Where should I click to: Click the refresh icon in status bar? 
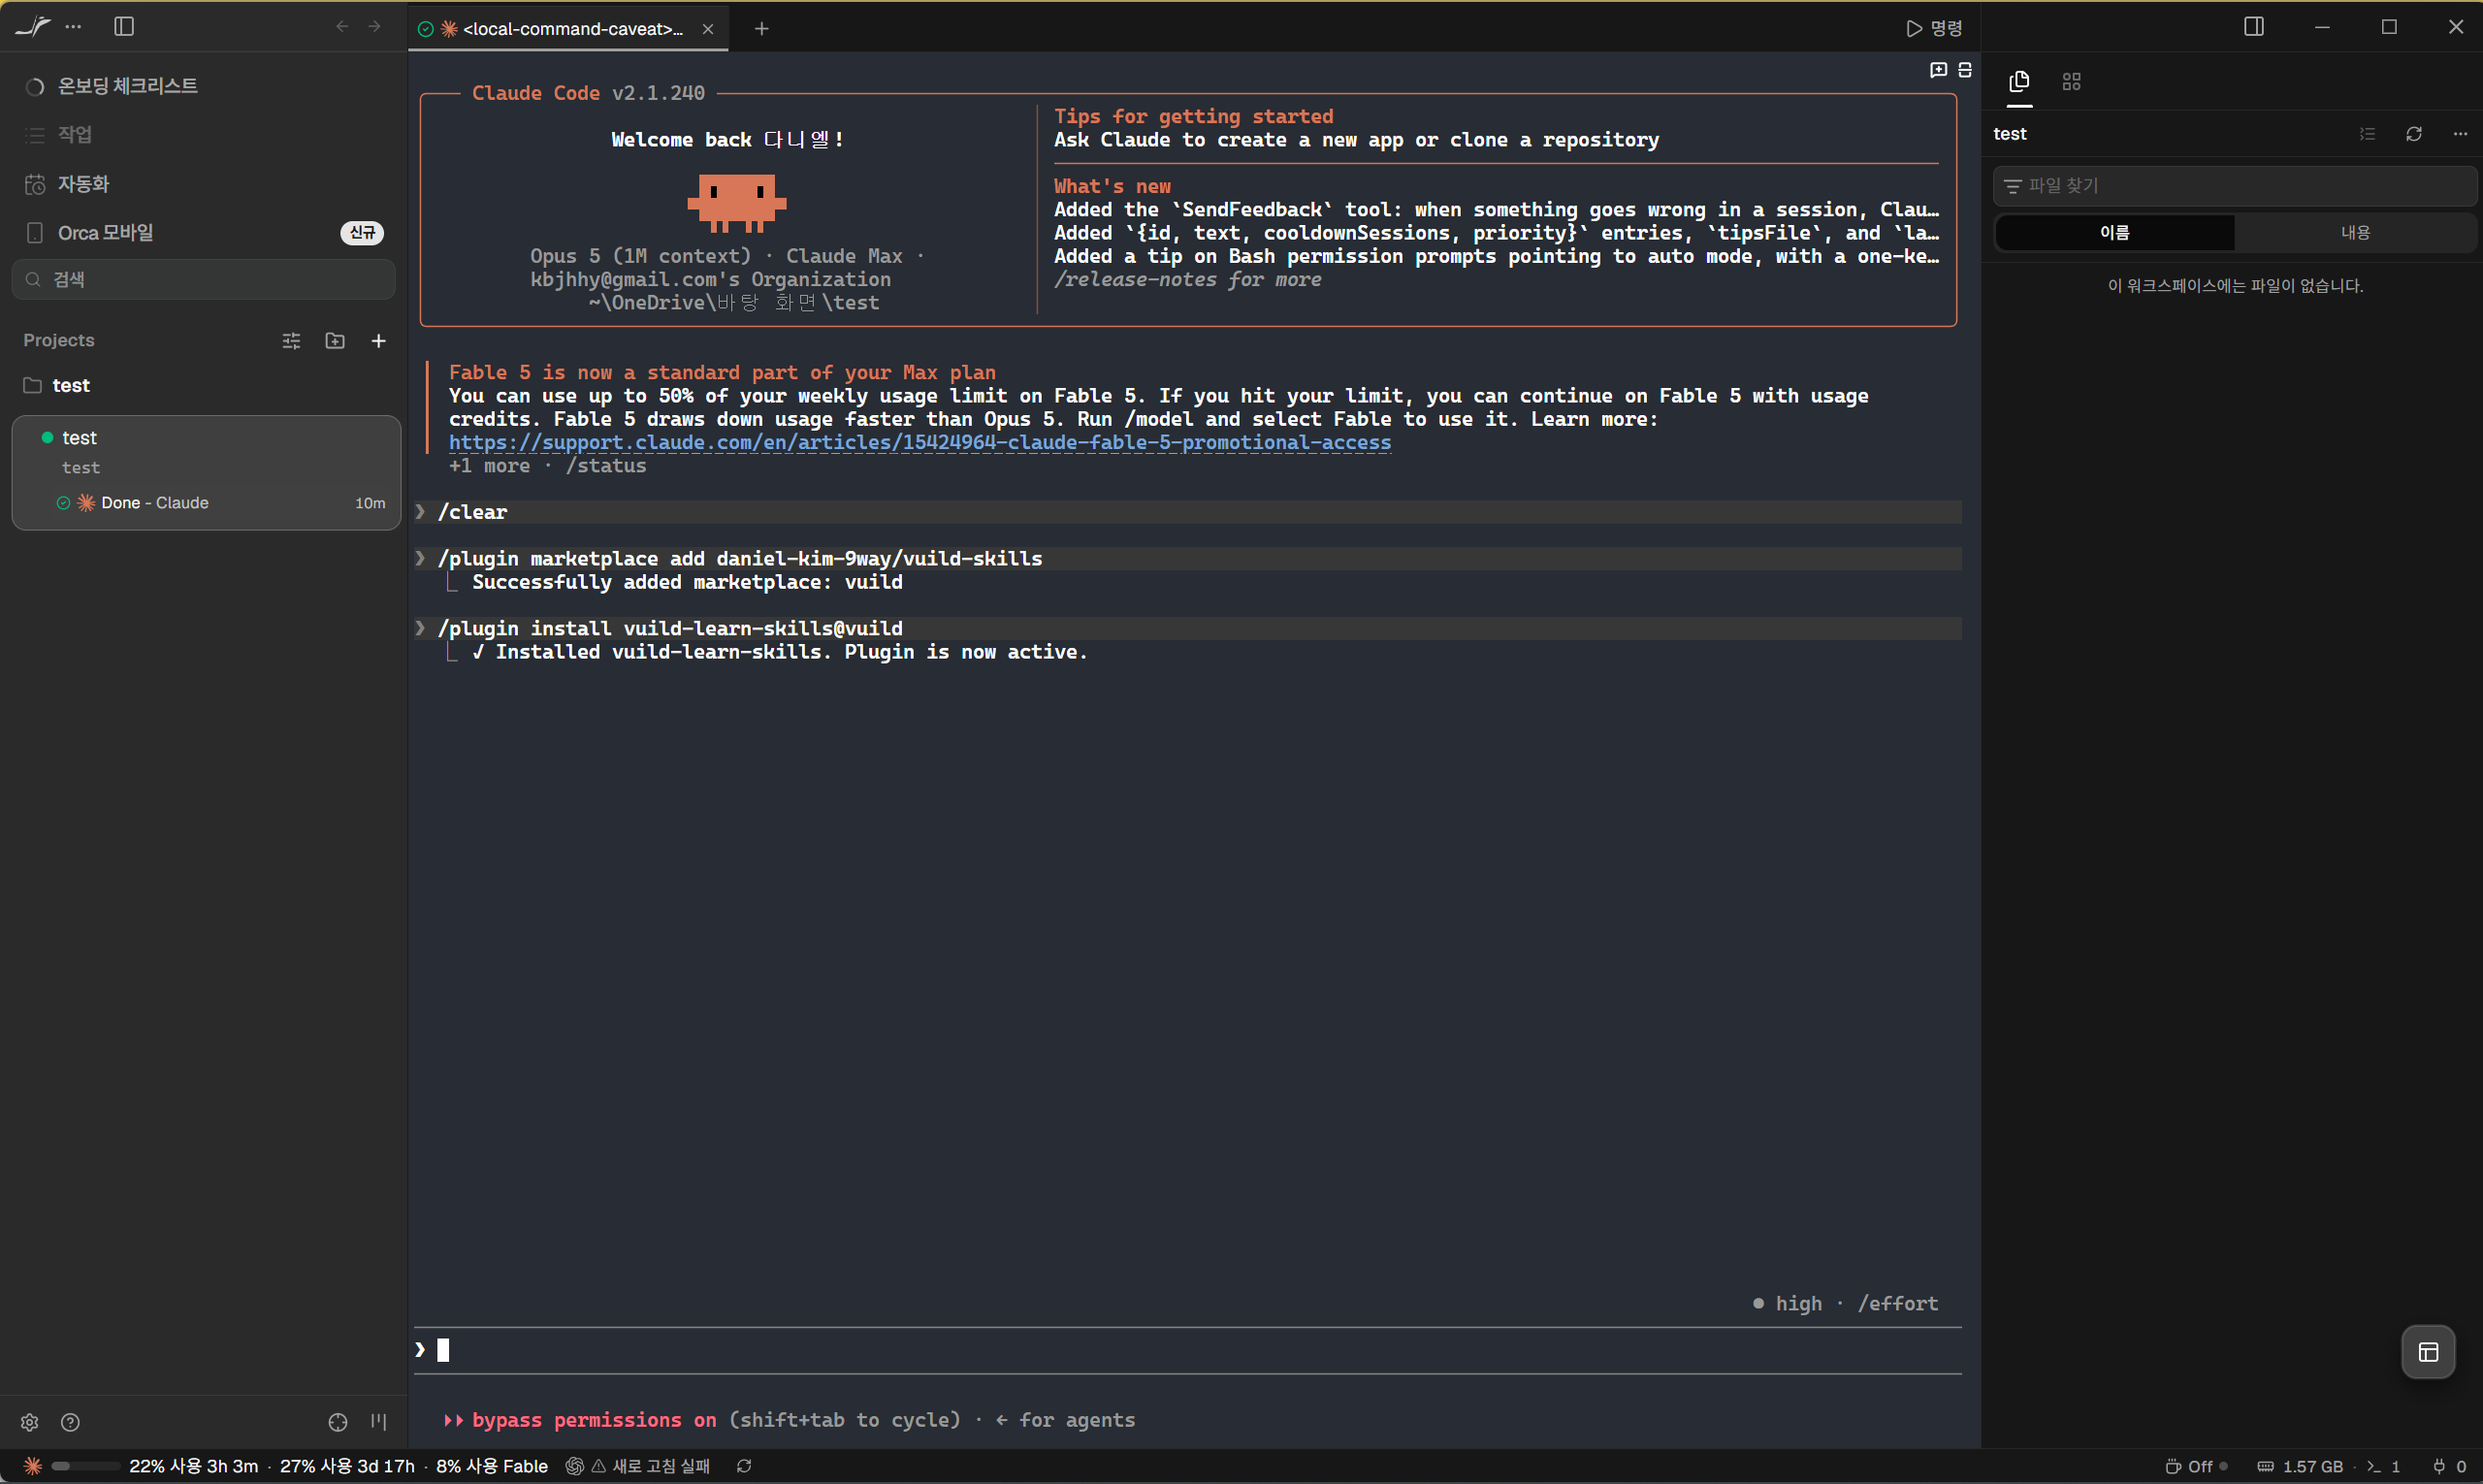(x=744, y=1467)
